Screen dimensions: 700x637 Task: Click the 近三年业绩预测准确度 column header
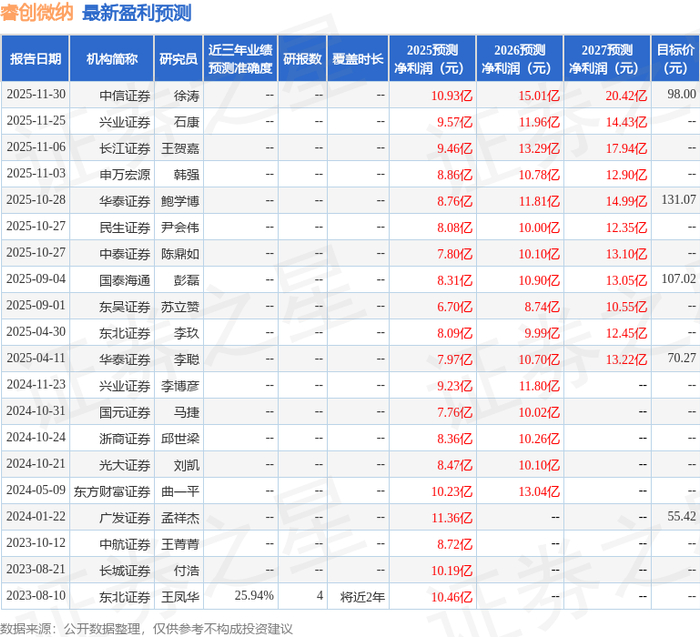point(240,58)
